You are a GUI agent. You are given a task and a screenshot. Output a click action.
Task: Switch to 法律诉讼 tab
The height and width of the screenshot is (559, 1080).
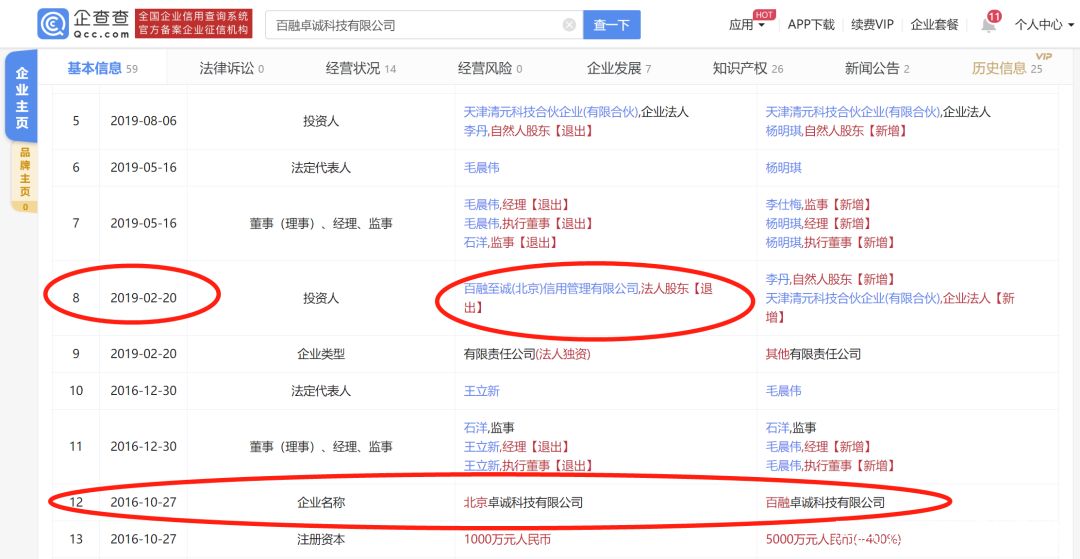click(x=231, y=68)
